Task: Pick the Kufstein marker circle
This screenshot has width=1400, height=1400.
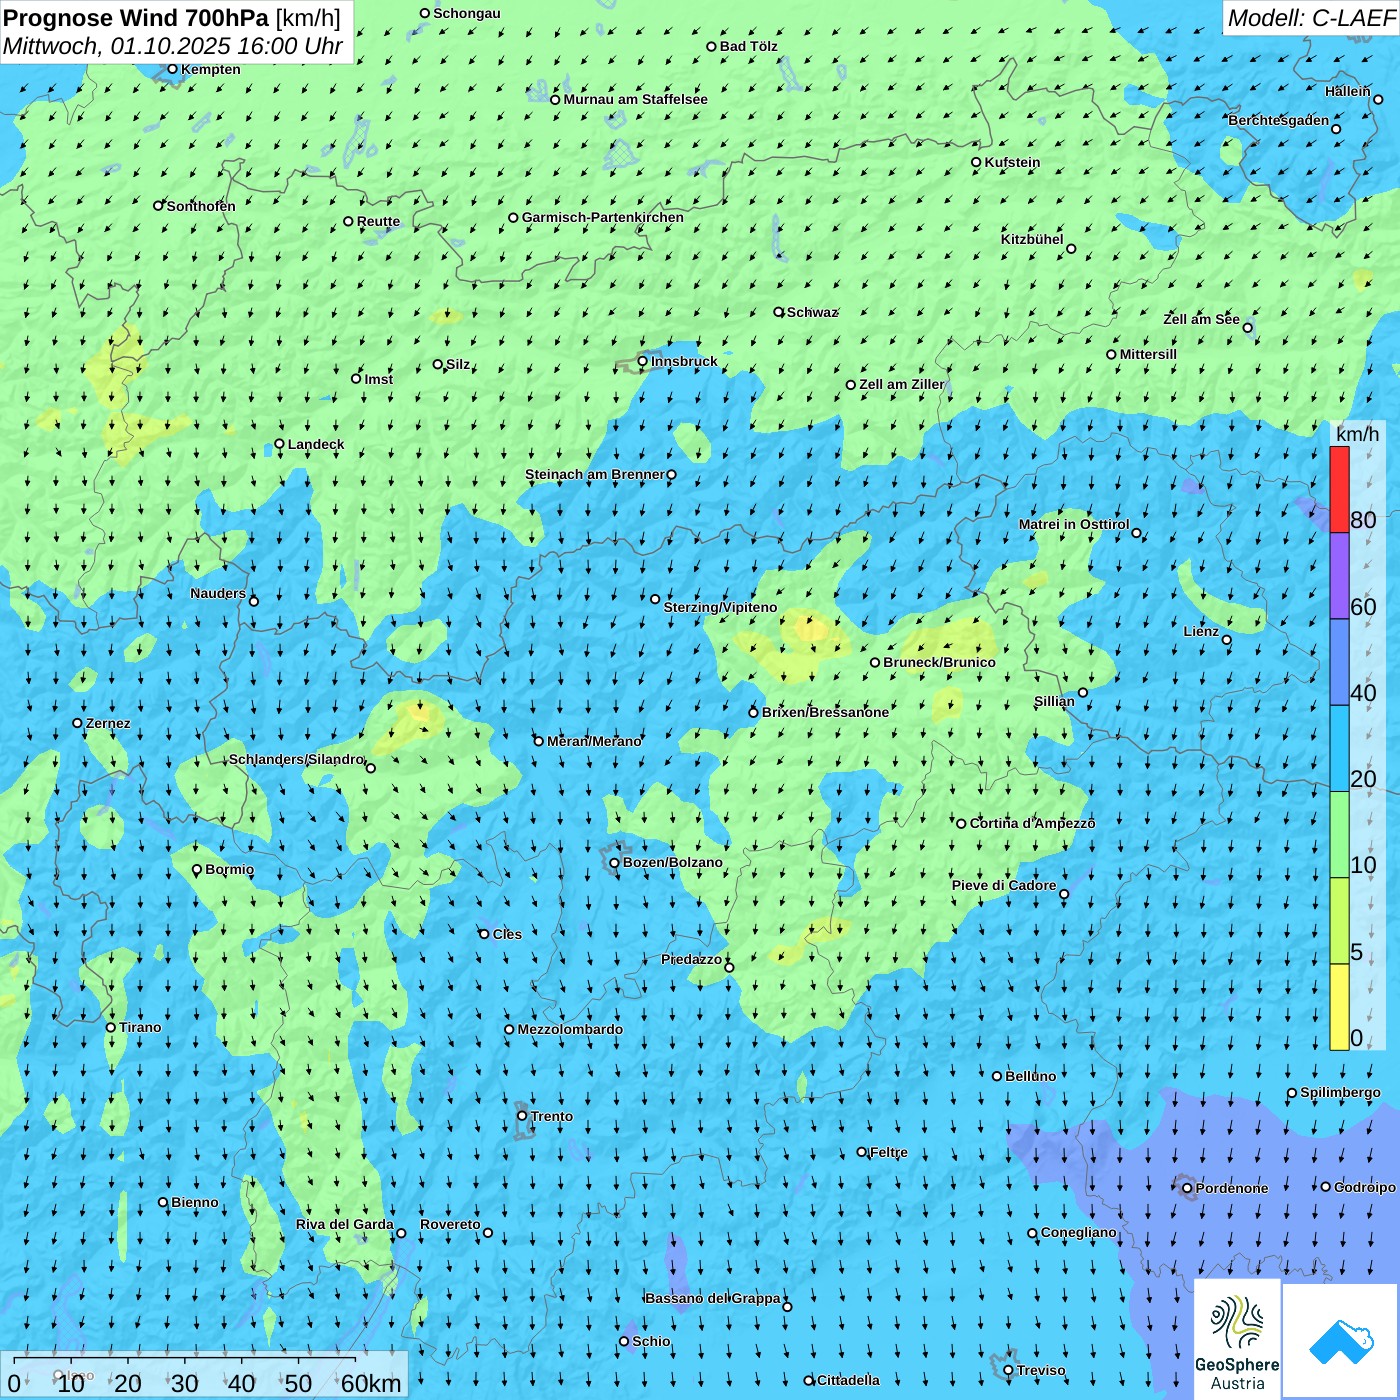Action: point(977,162)
